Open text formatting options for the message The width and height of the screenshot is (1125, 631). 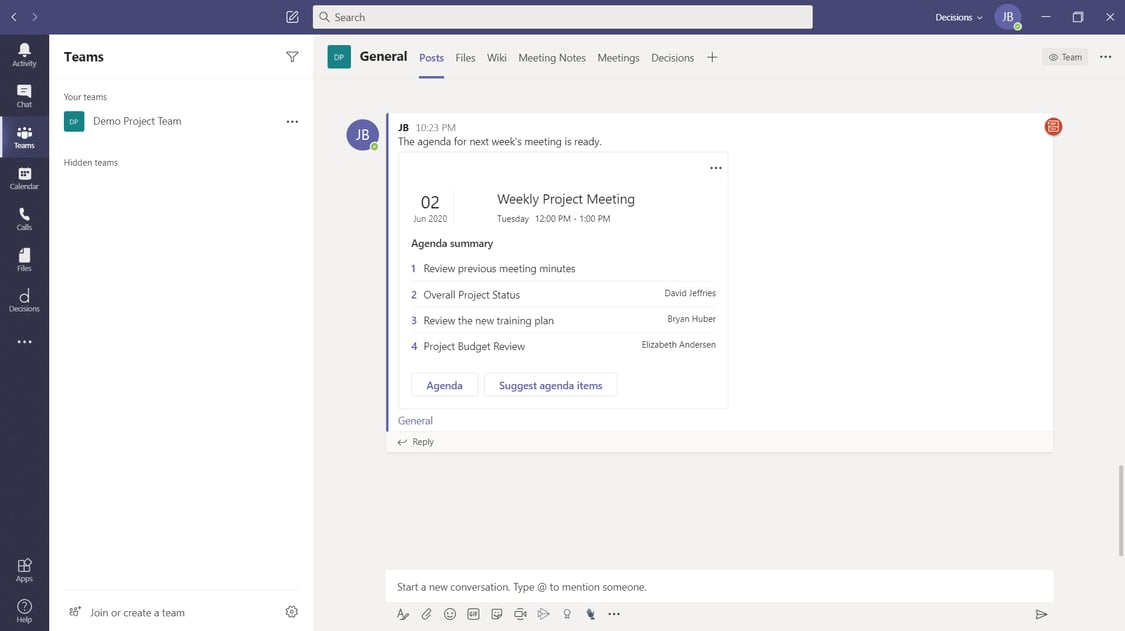coord(402,613)
